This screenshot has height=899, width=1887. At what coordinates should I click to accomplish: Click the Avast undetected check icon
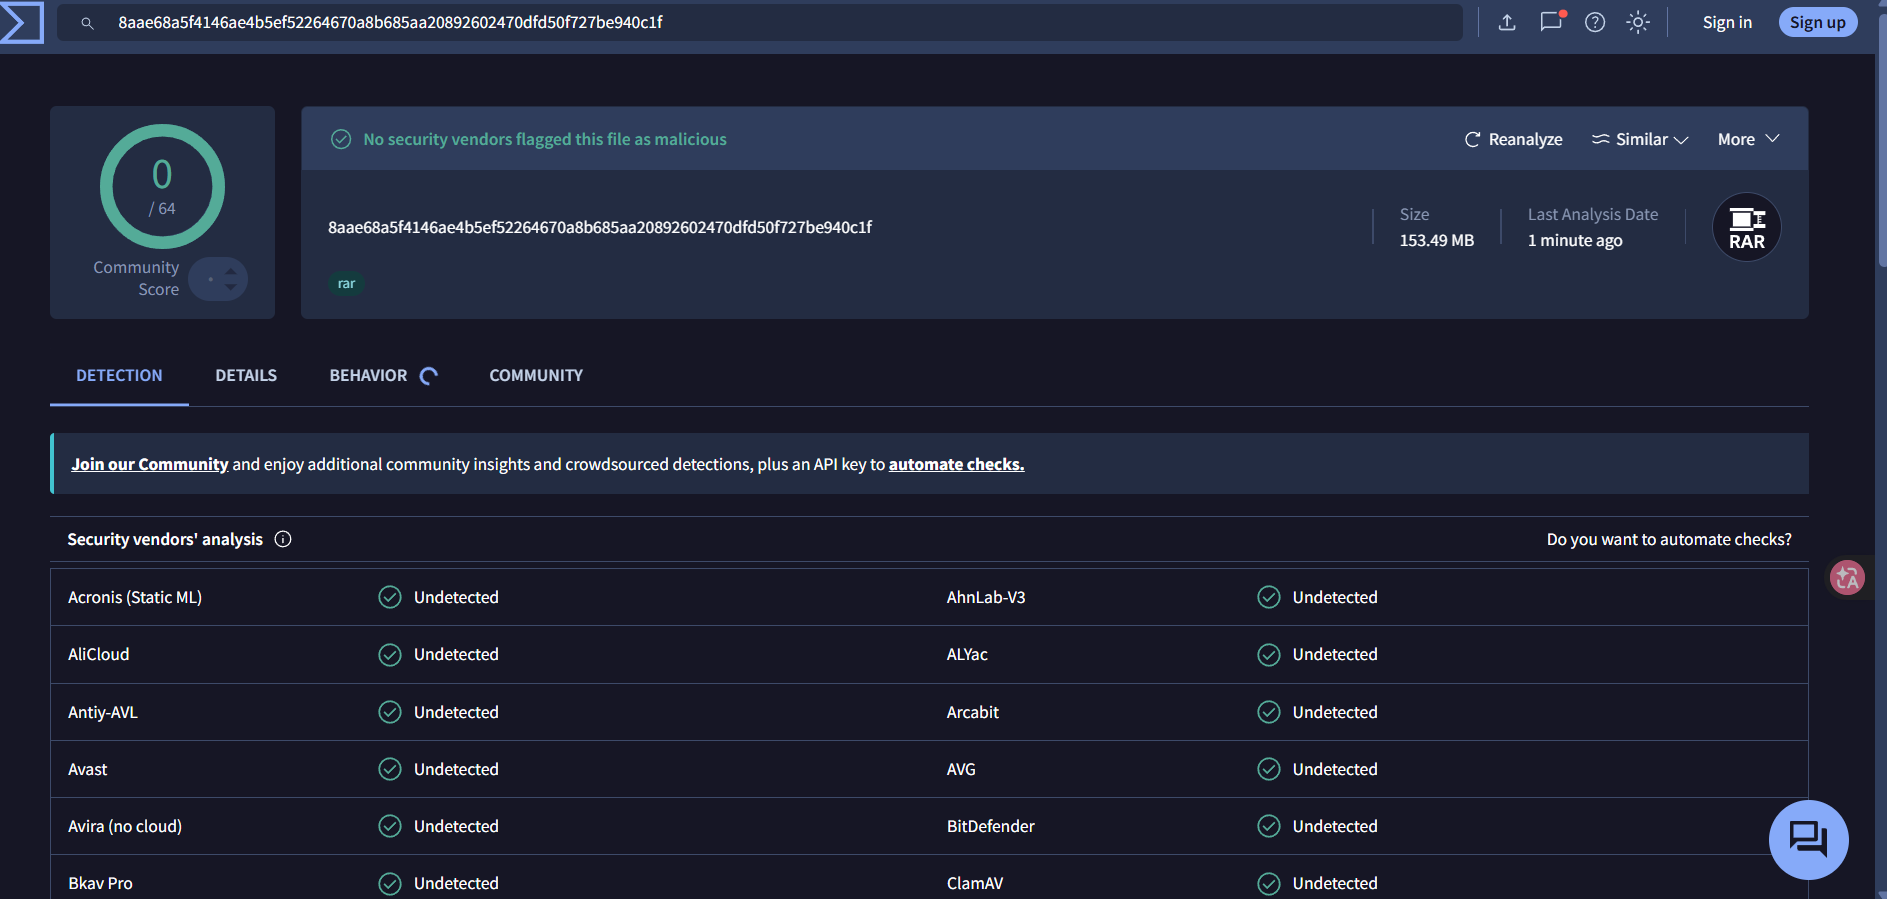click(x=390, y=769)
